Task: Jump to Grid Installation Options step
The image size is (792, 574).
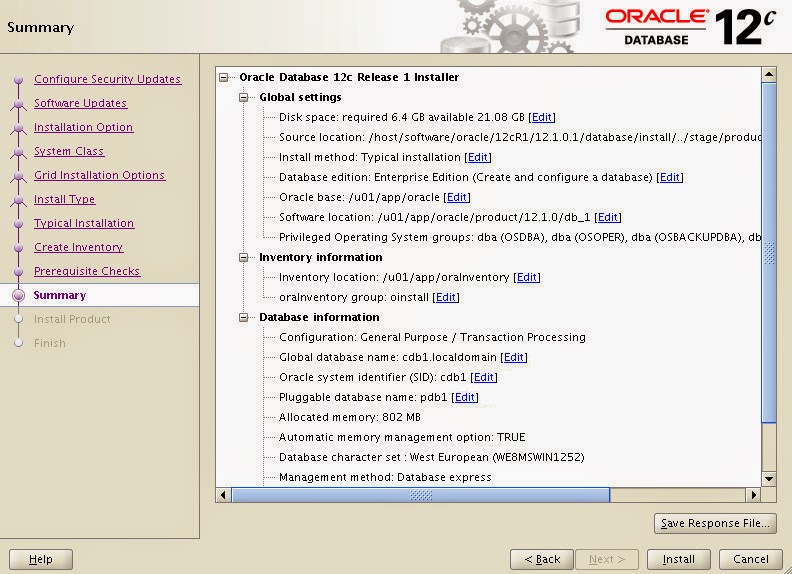Action: point(100,175)
